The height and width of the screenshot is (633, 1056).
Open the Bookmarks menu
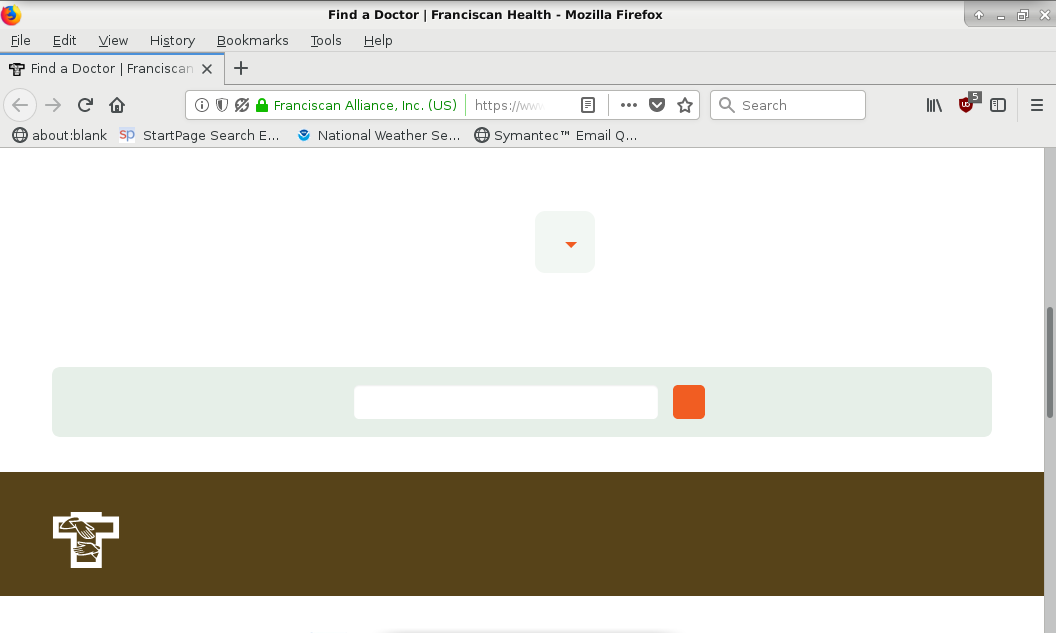pos(252,40)
